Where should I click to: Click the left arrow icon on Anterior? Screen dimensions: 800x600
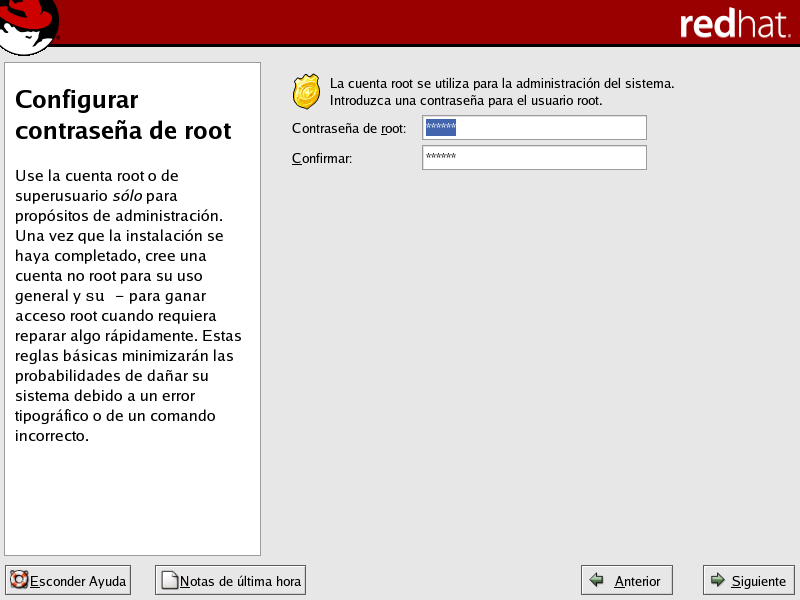[597, 580]
